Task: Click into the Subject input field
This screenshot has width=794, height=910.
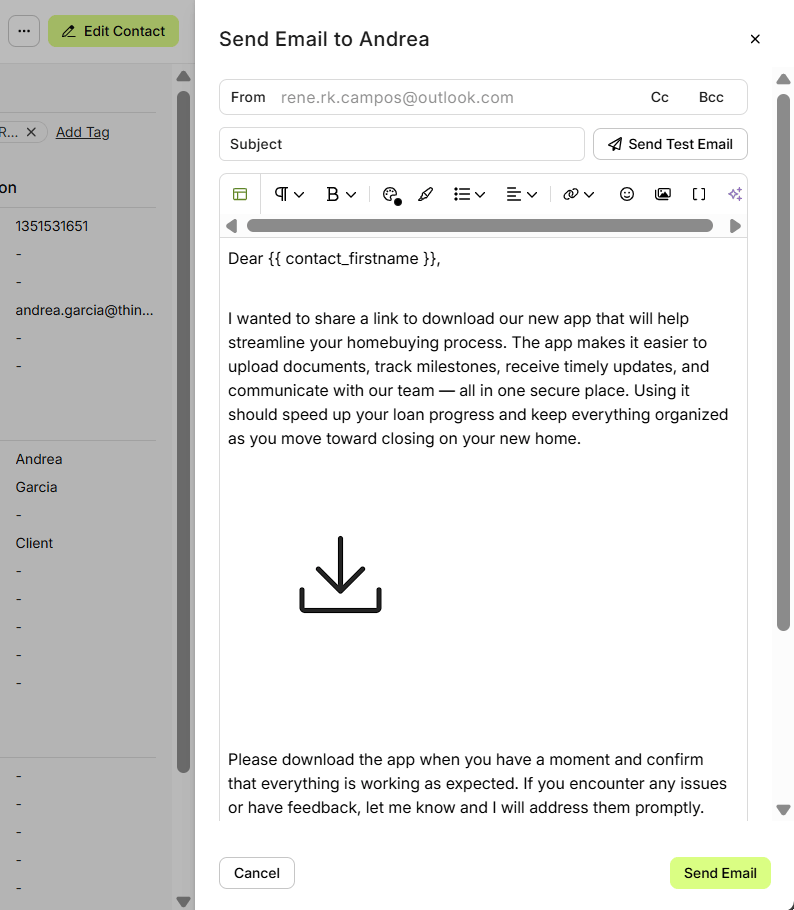Action: click(x=402, y=144)
